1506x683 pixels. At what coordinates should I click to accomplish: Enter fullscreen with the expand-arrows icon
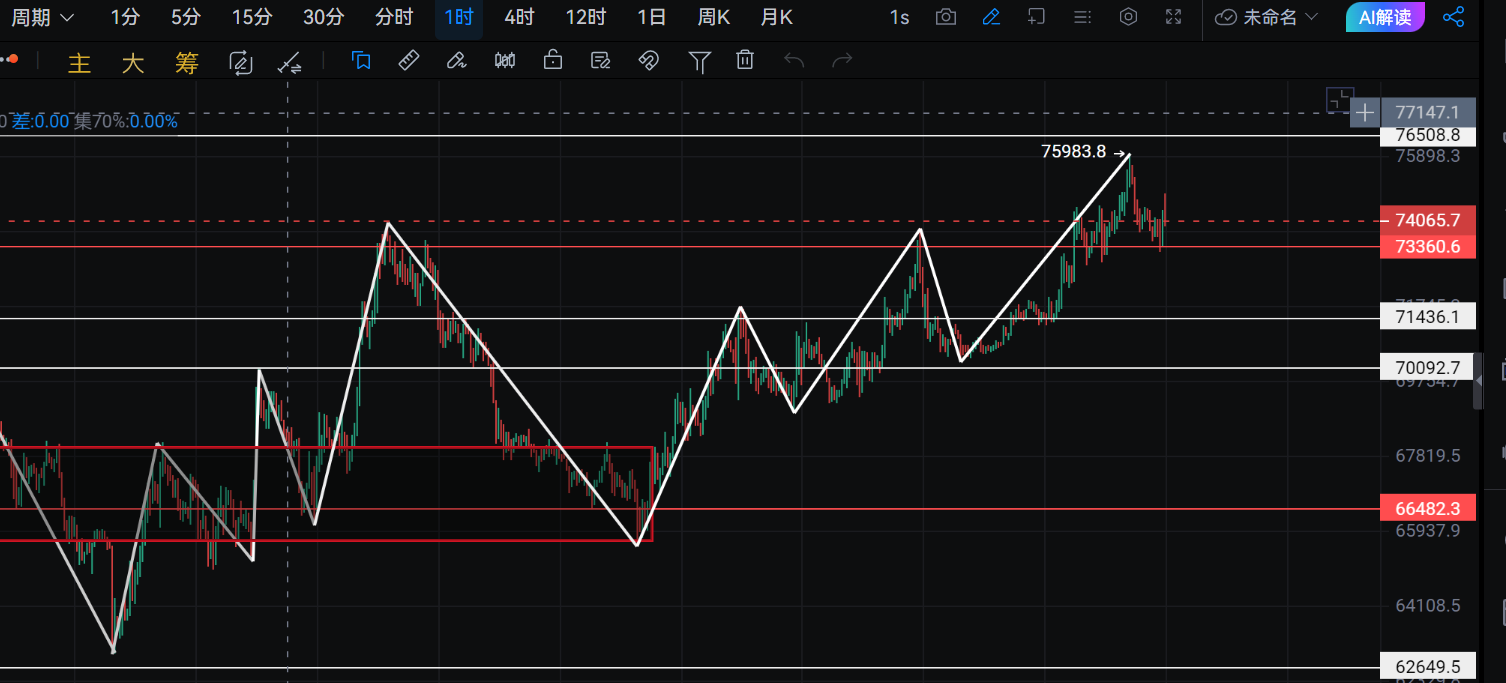click(x=1174, y=17)
